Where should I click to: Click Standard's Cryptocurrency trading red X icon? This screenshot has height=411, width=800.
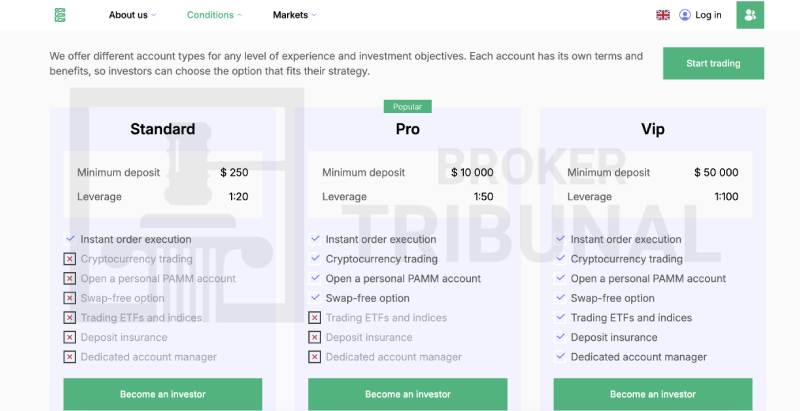70,259
